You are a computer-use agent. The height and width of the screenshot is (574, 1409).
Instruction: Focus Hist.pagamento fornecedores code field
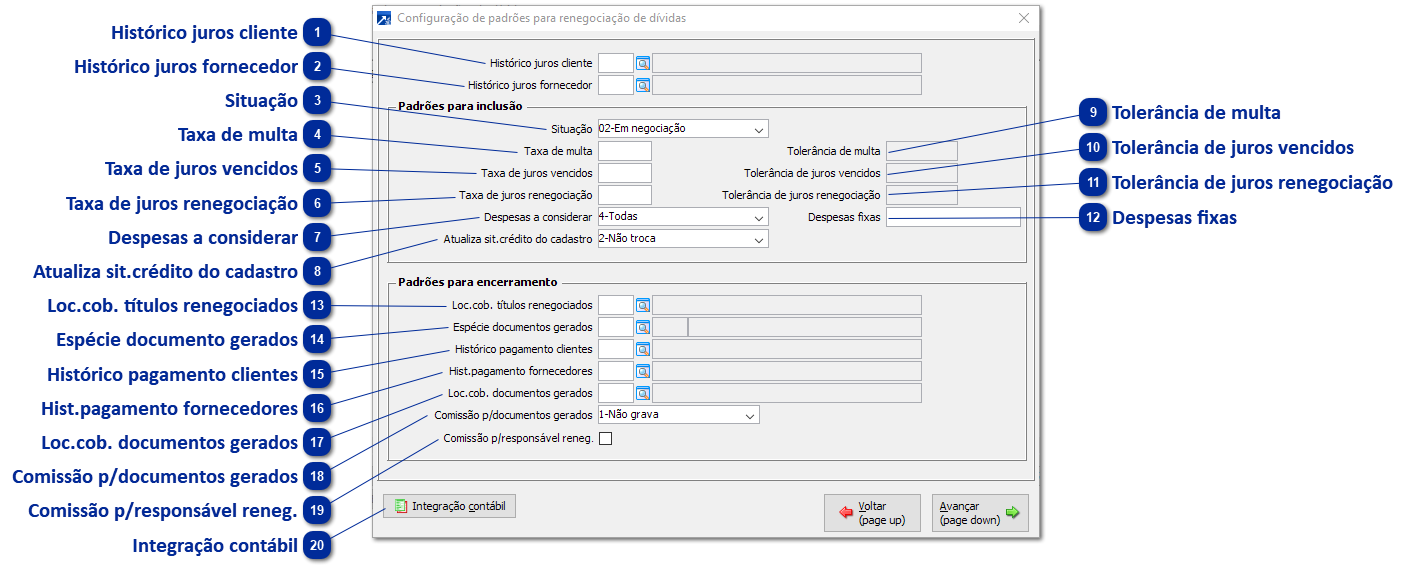615,371
